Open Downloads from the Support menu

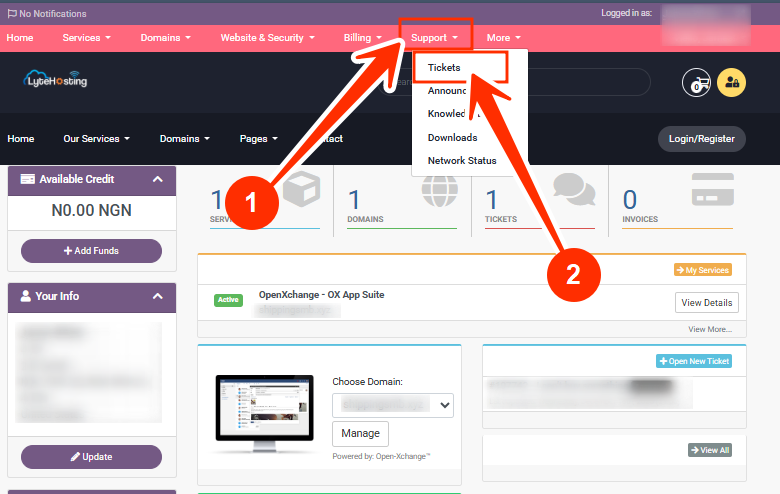click(452, 138)
